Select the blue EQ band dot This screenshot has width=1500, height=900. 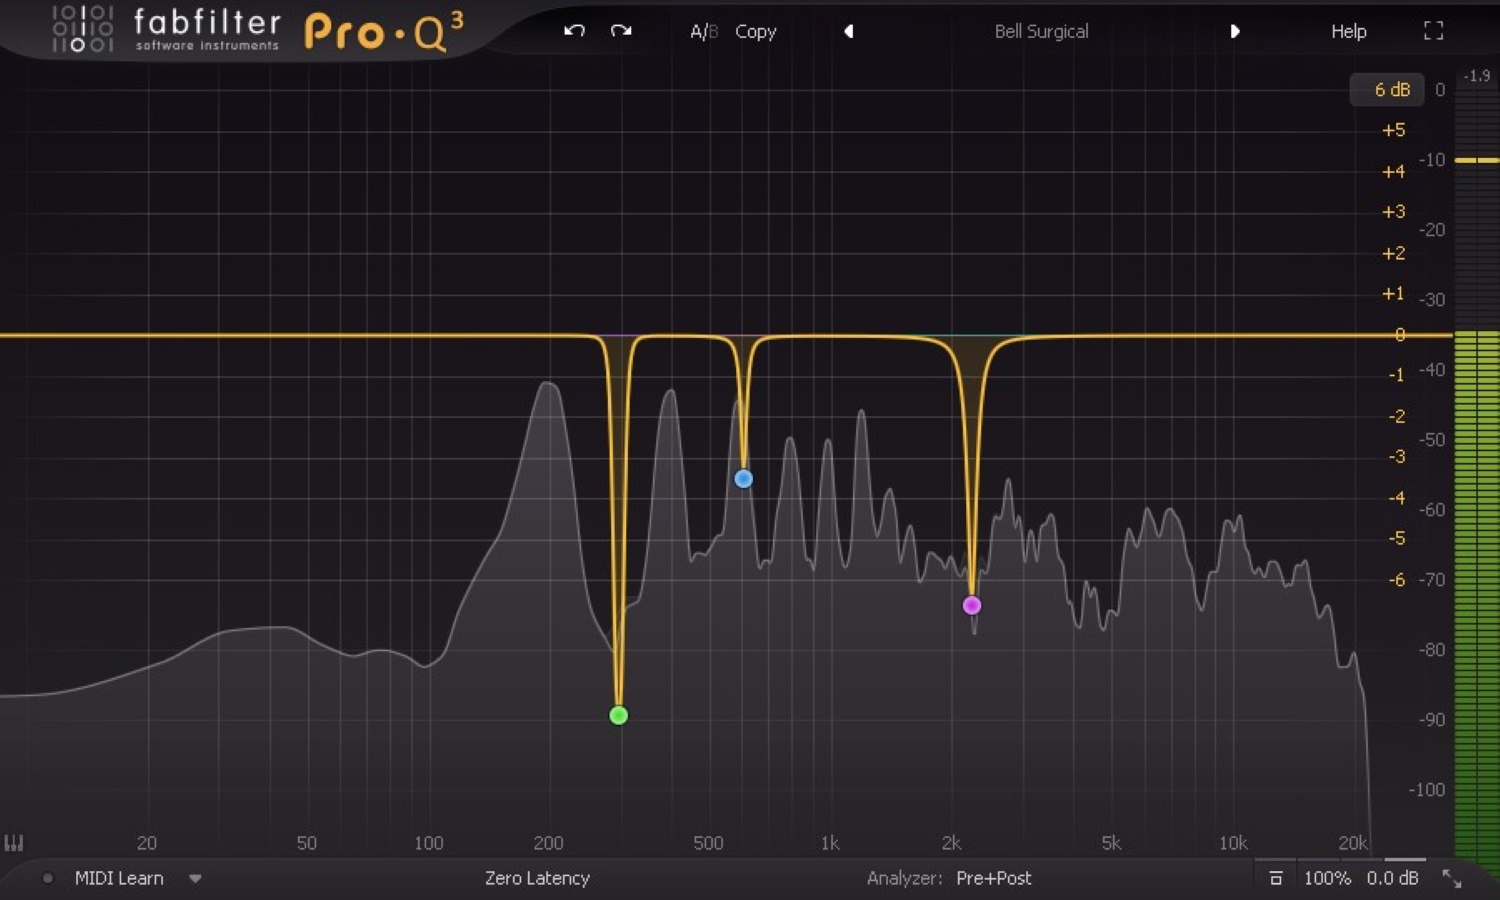(743, 479)
